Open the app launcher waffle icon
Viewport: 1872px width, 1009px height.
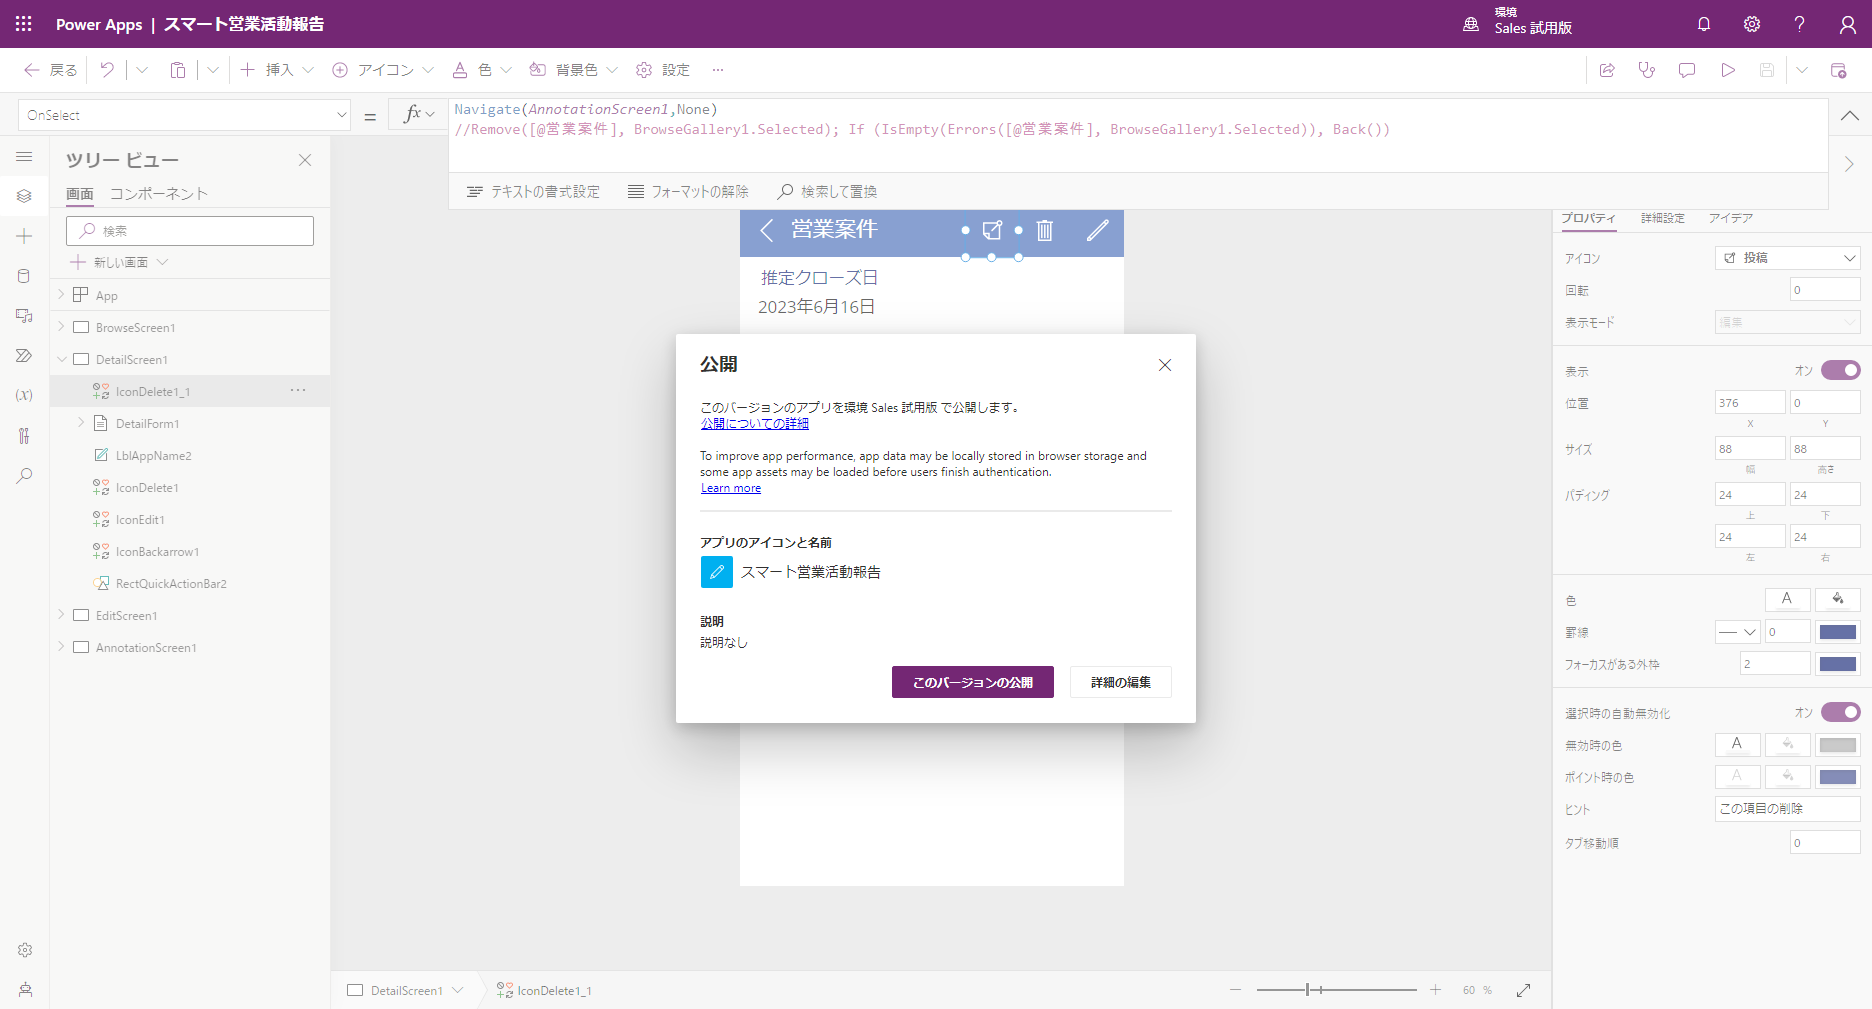[x=24, y=24]
